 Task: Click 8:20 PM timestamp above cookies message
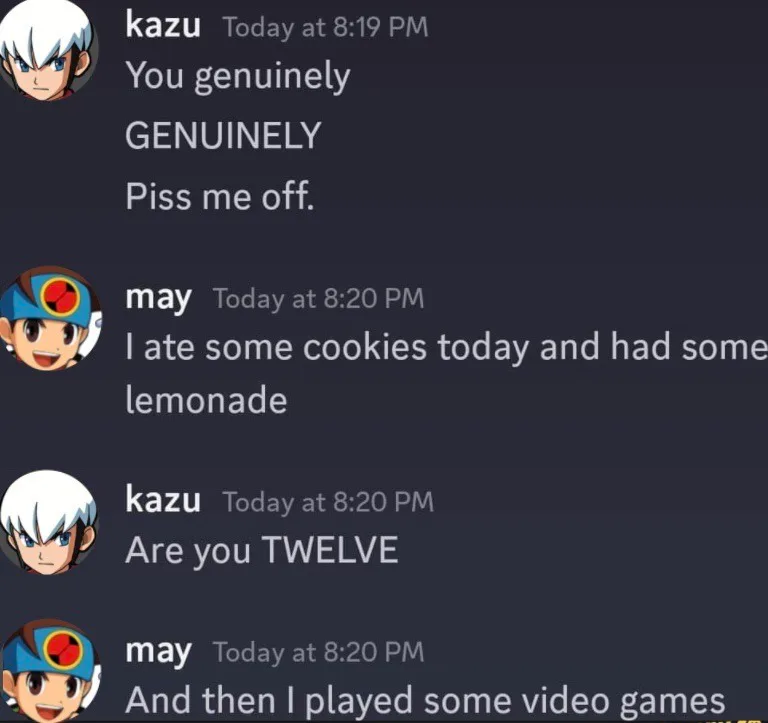point(318,299)
